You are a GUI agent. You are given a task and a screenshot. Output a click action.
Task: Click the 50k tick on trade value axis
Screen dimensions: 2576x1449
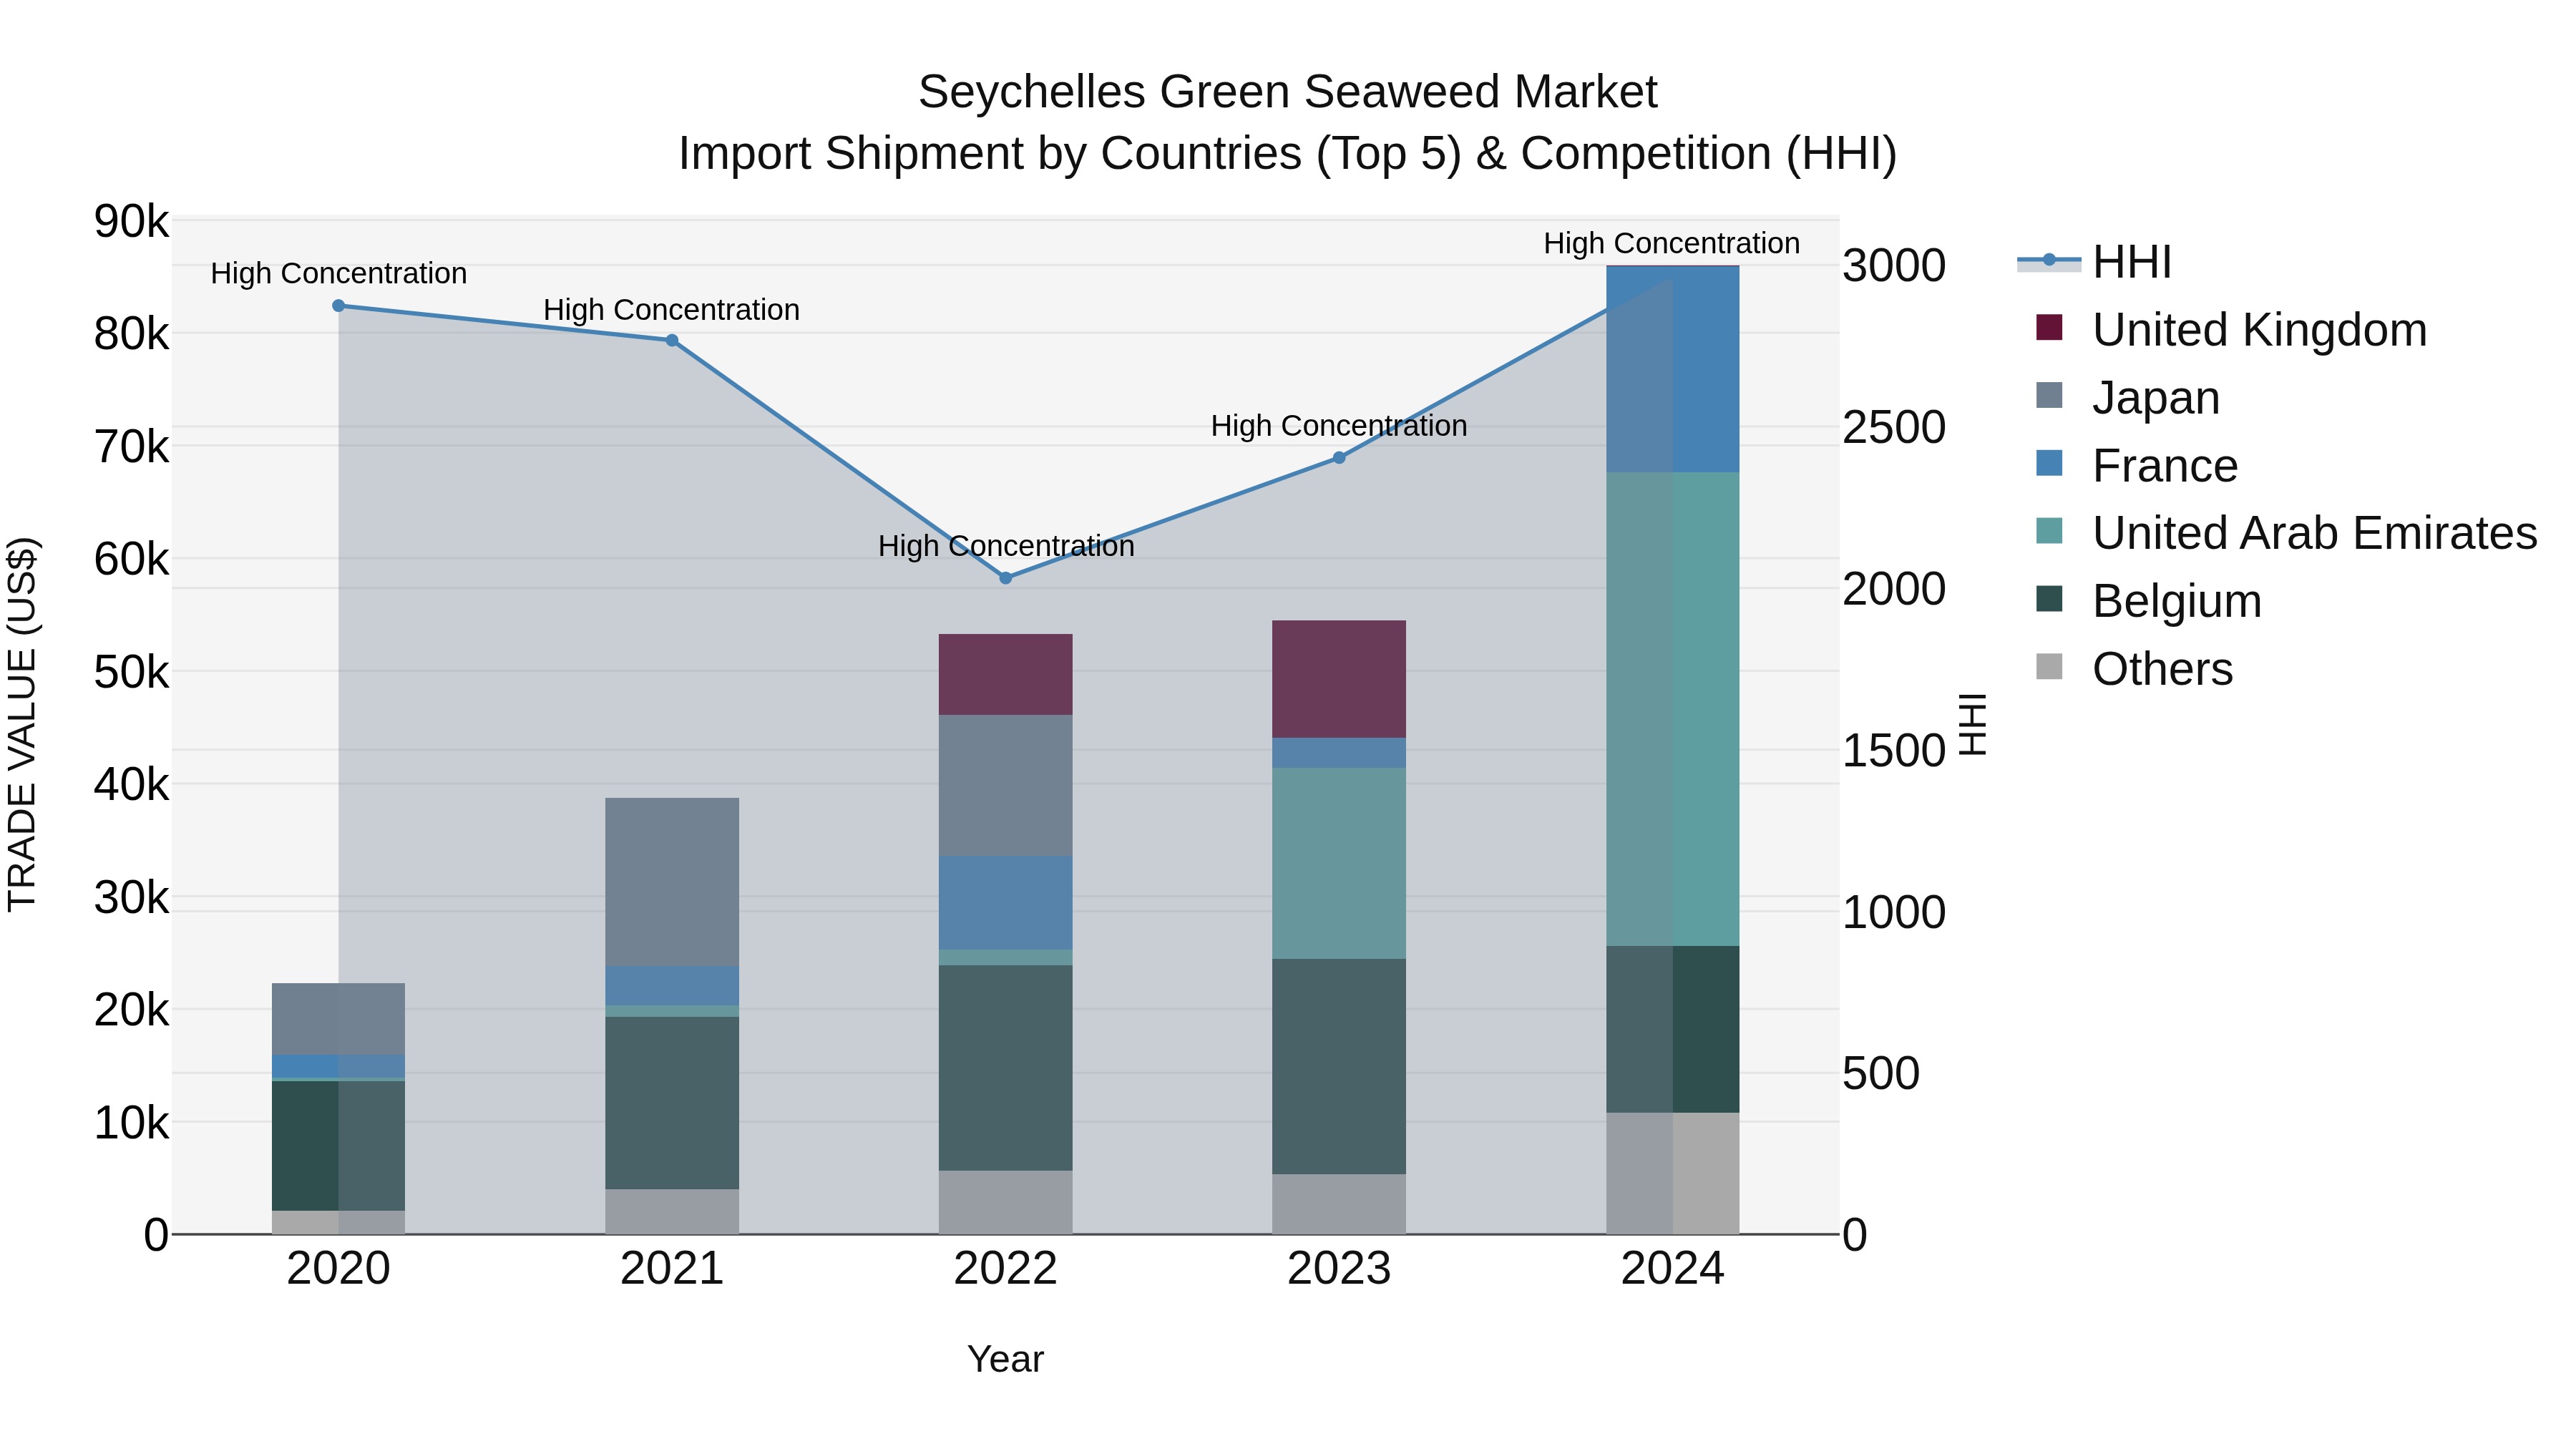pyautogui.click(x=131, y=672)
